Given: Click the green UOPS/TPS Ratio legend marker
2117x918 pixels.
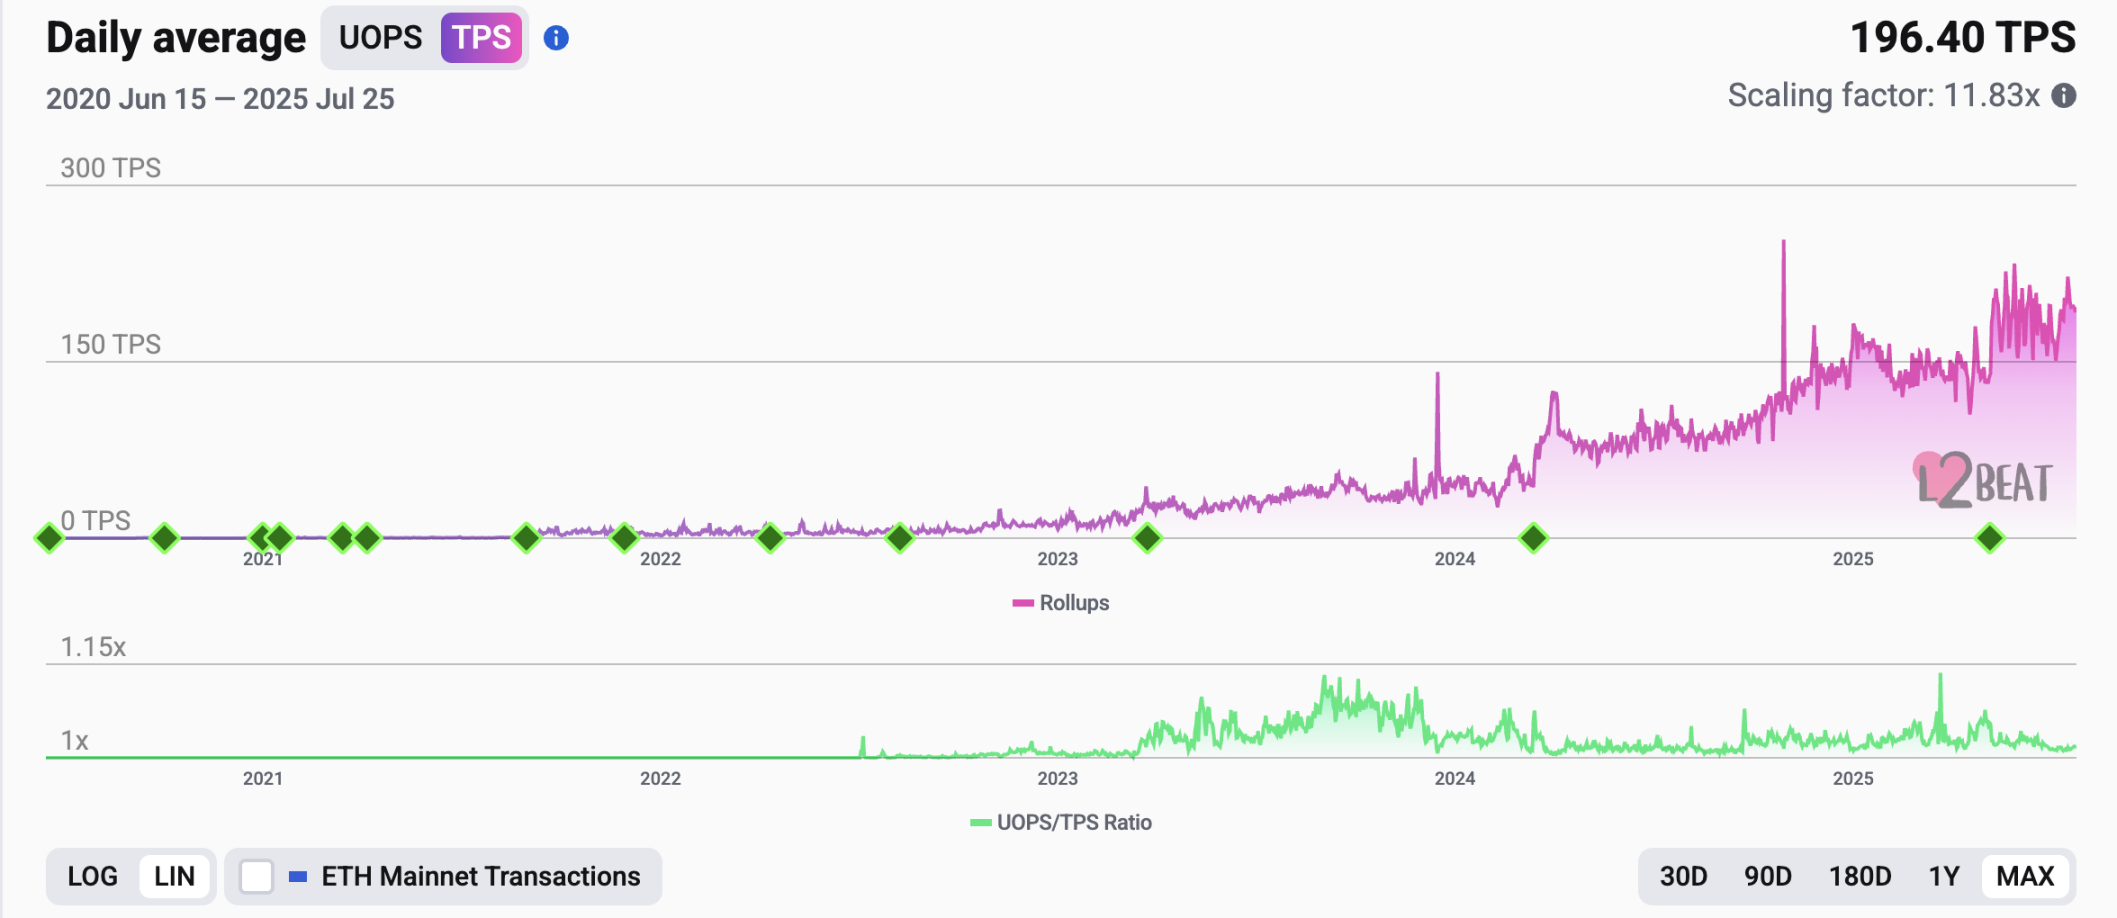Looking at the screenshot, I should (x=981, y=823).
